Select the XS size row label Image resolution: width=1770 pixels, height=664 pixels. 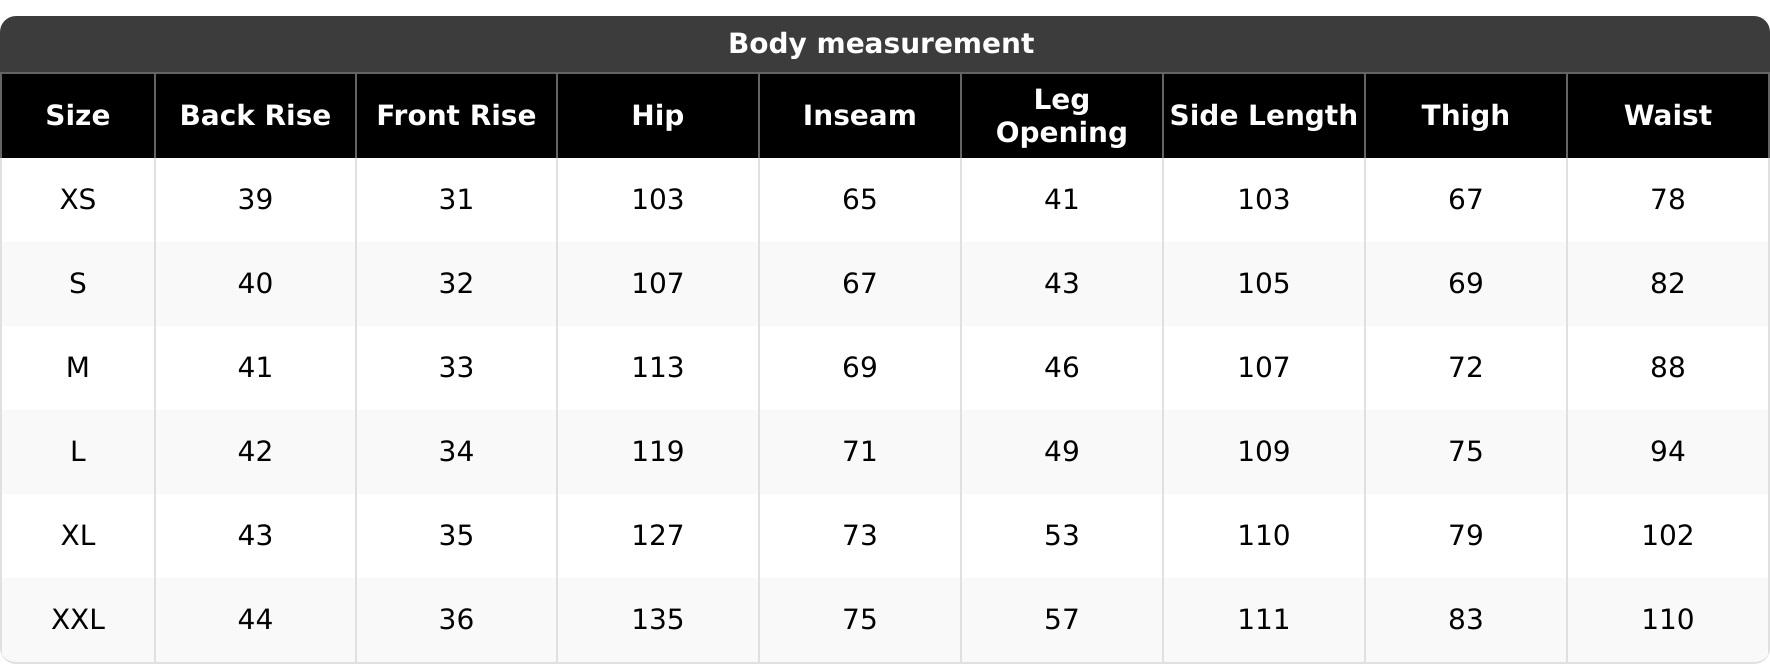tap(78, 200)
